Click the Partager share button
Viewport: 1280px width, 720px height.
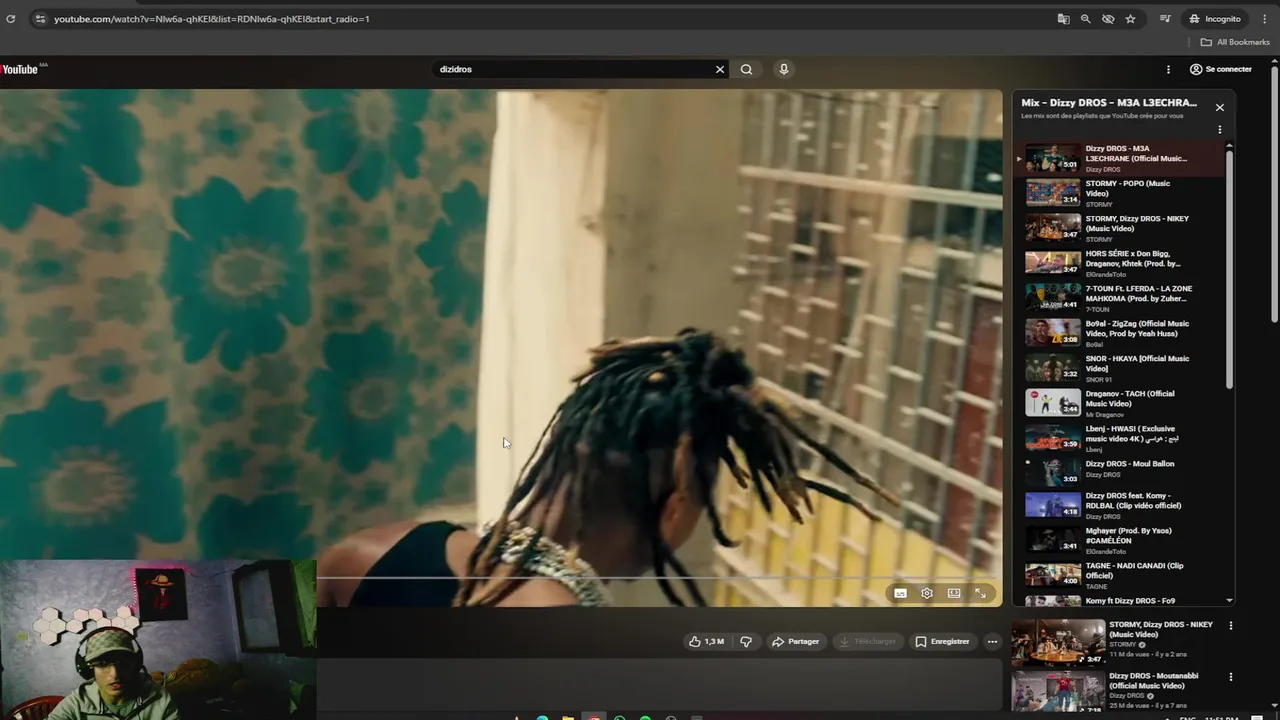click(x=796, y=641)
